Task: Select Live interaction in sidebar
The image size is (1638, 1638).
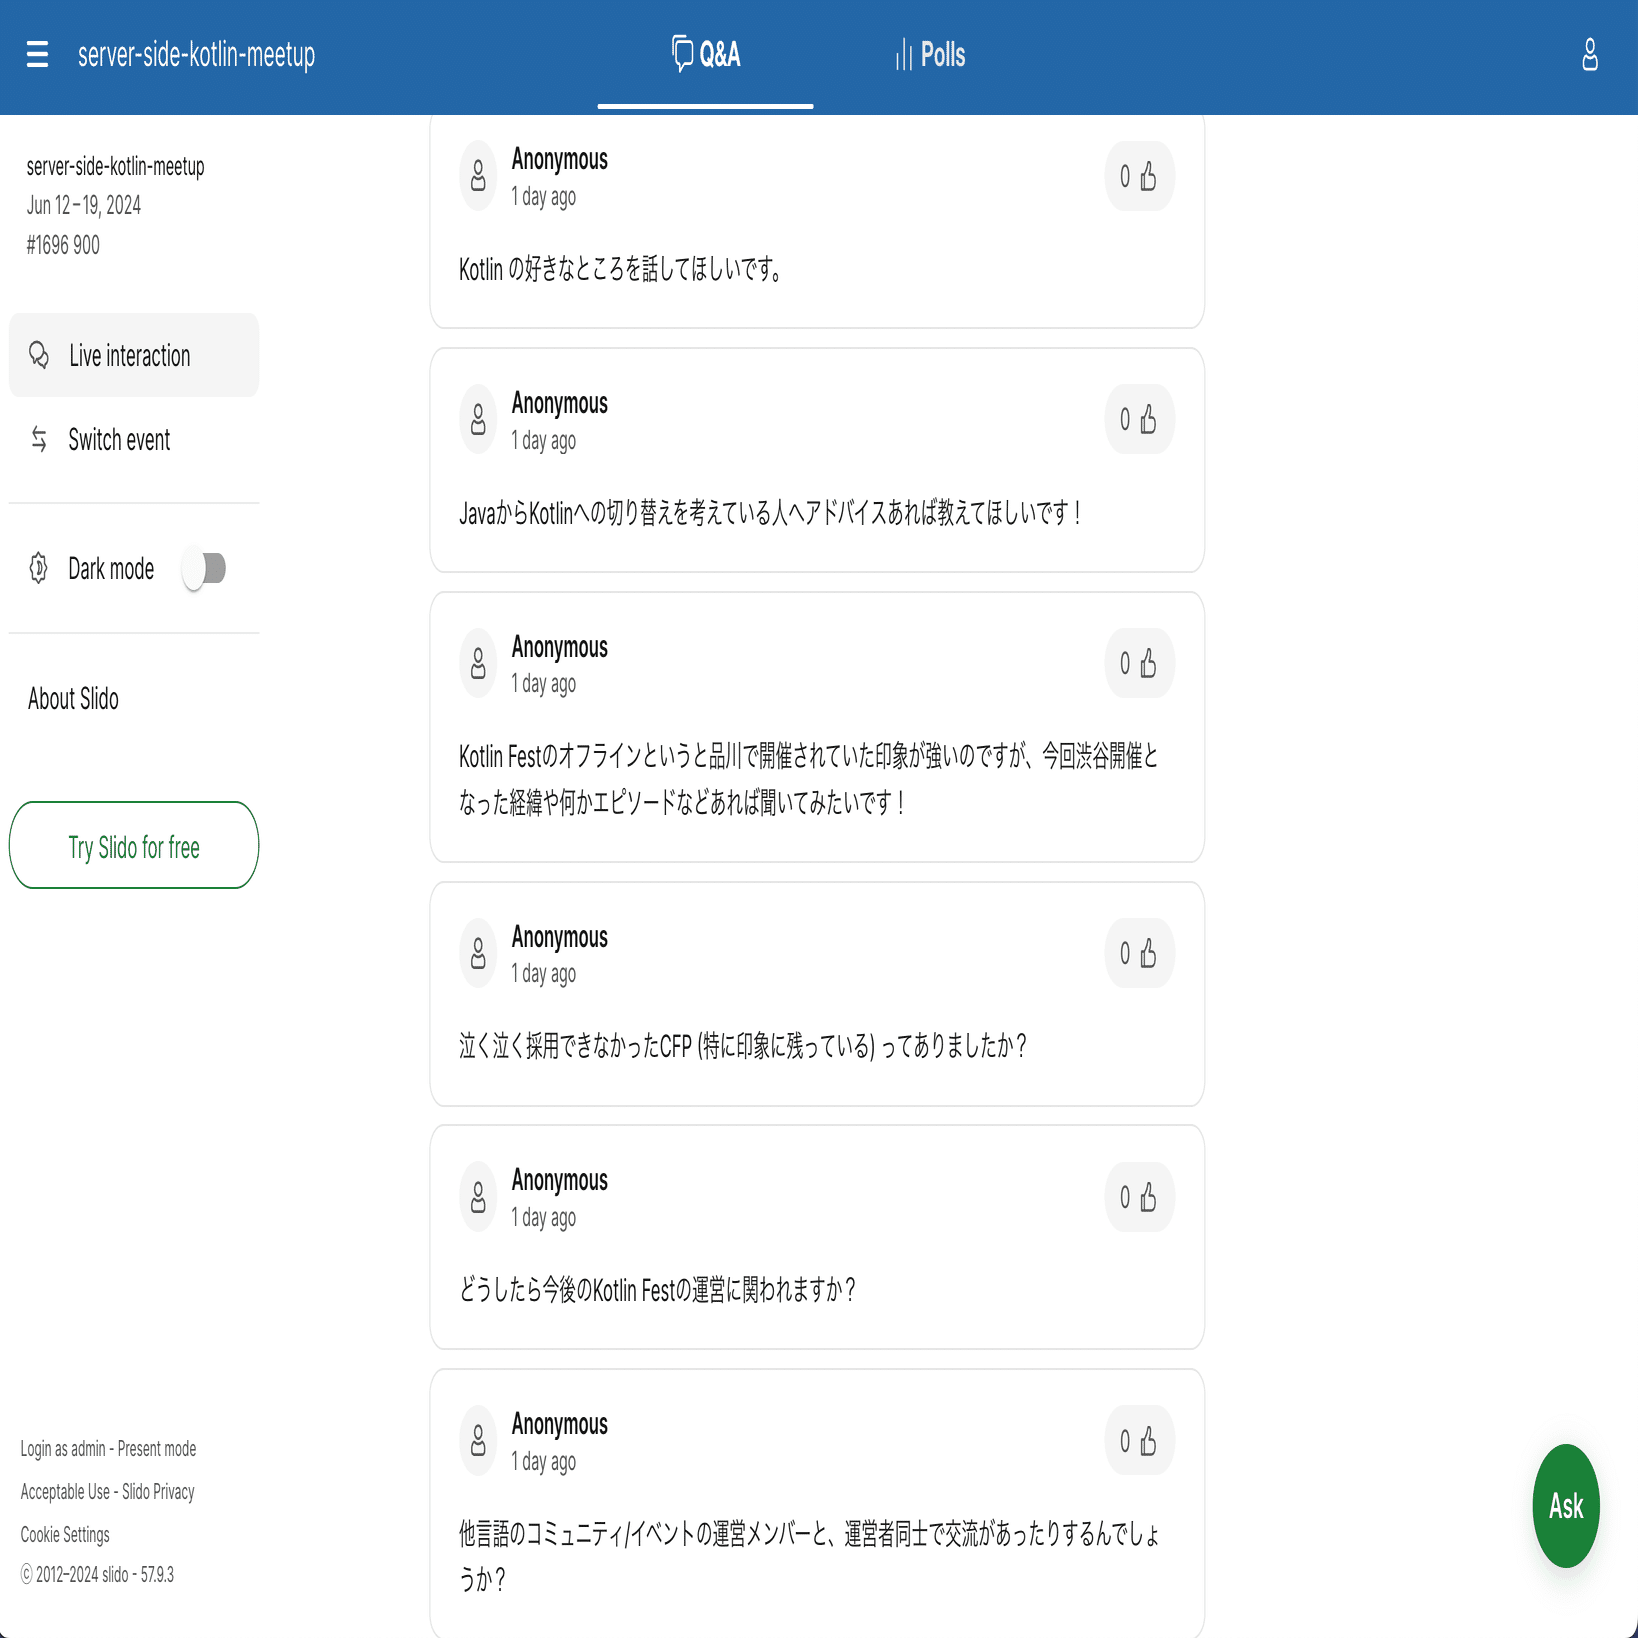Action: (x=134, y=355)
